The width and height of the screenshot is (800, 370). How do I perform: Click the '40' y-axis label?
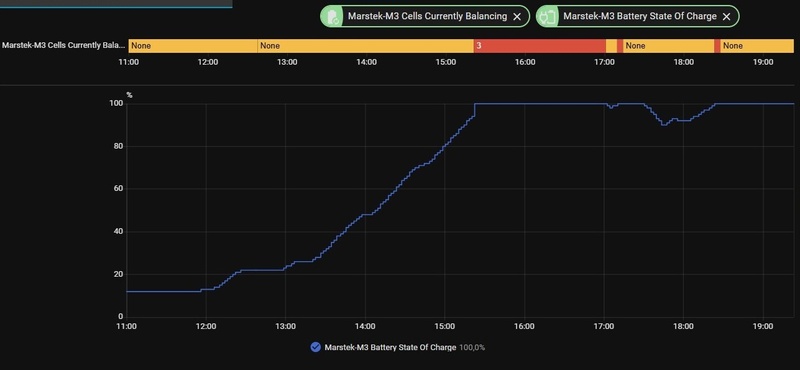pos(118,232)
